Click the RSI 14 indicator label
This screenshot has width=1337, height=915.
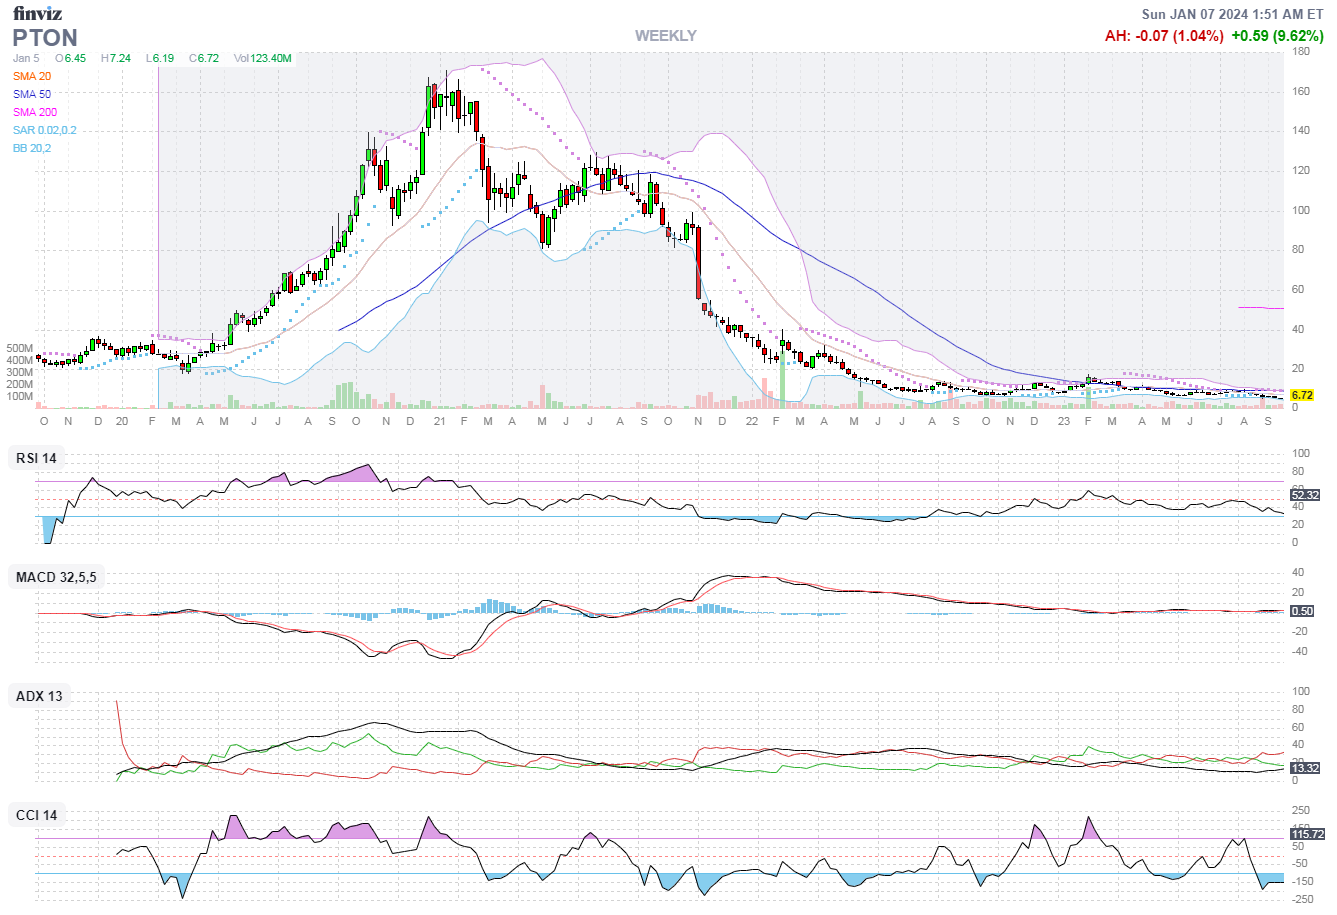(x=37, y=458)
